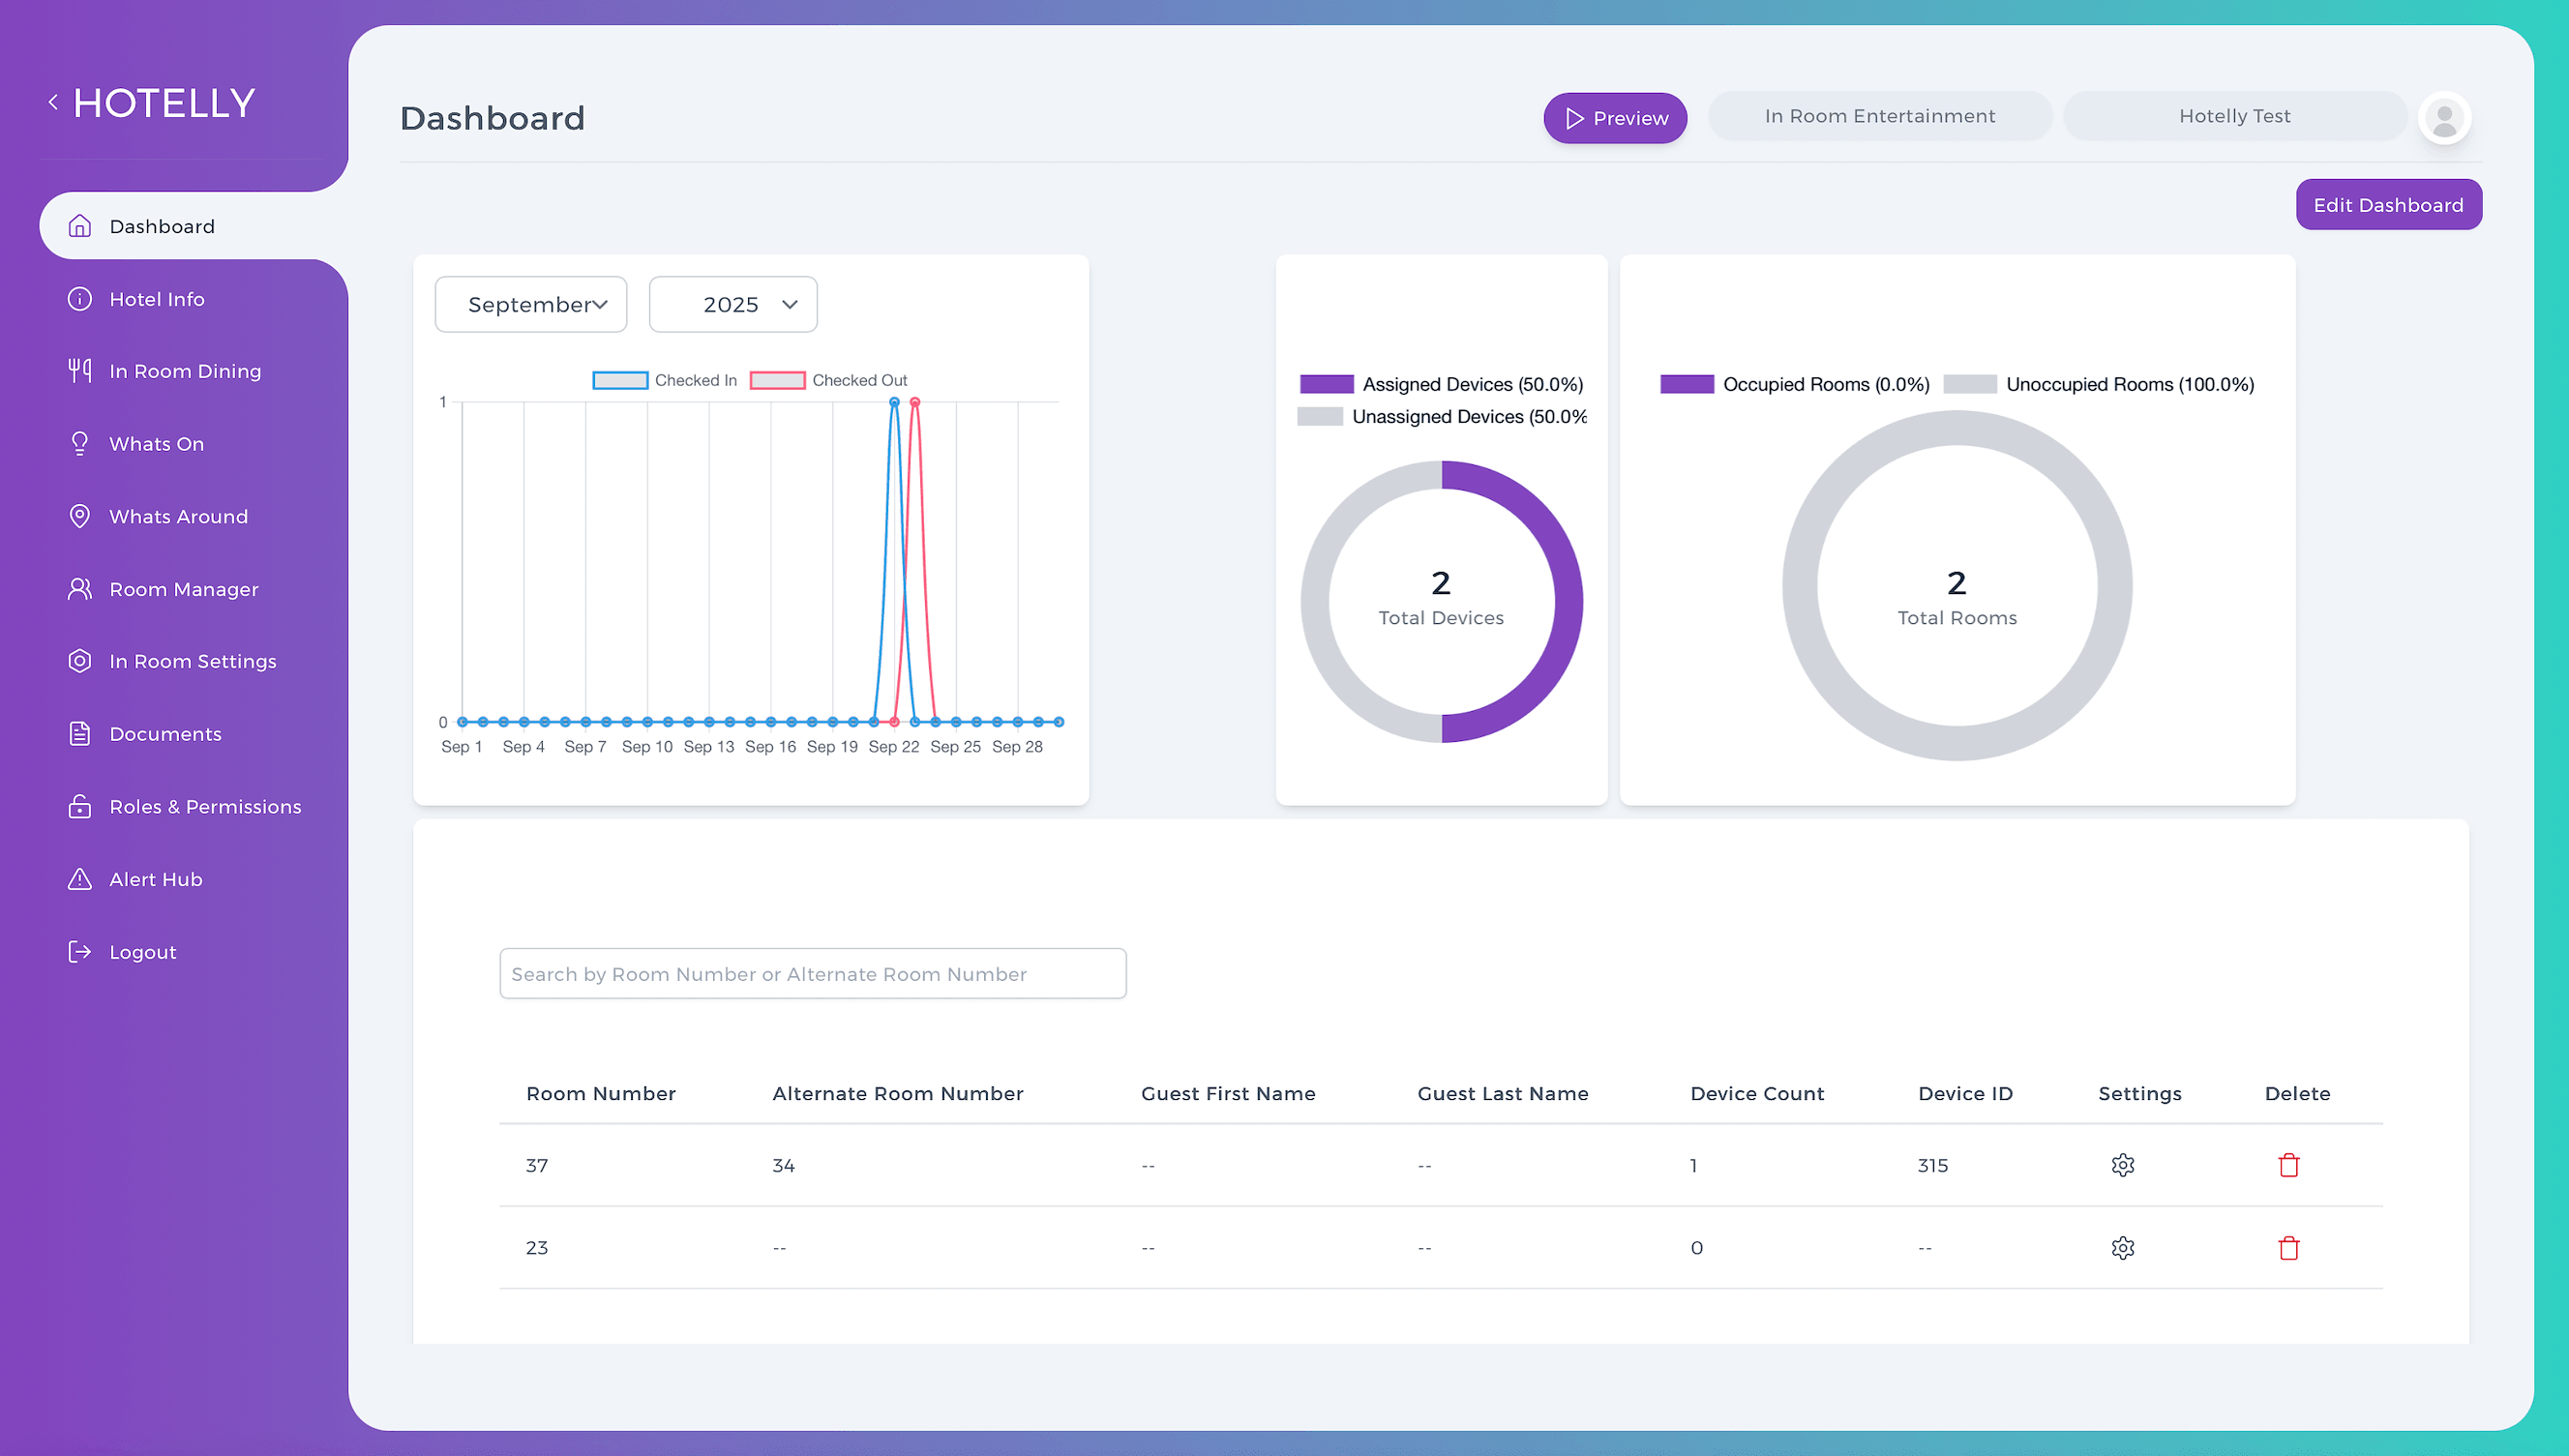Viewport: 2569px width, 1456px height.
Task: Click Unoccupied Rooms gray legend swatch
Action: click(x=1969, y=384)
